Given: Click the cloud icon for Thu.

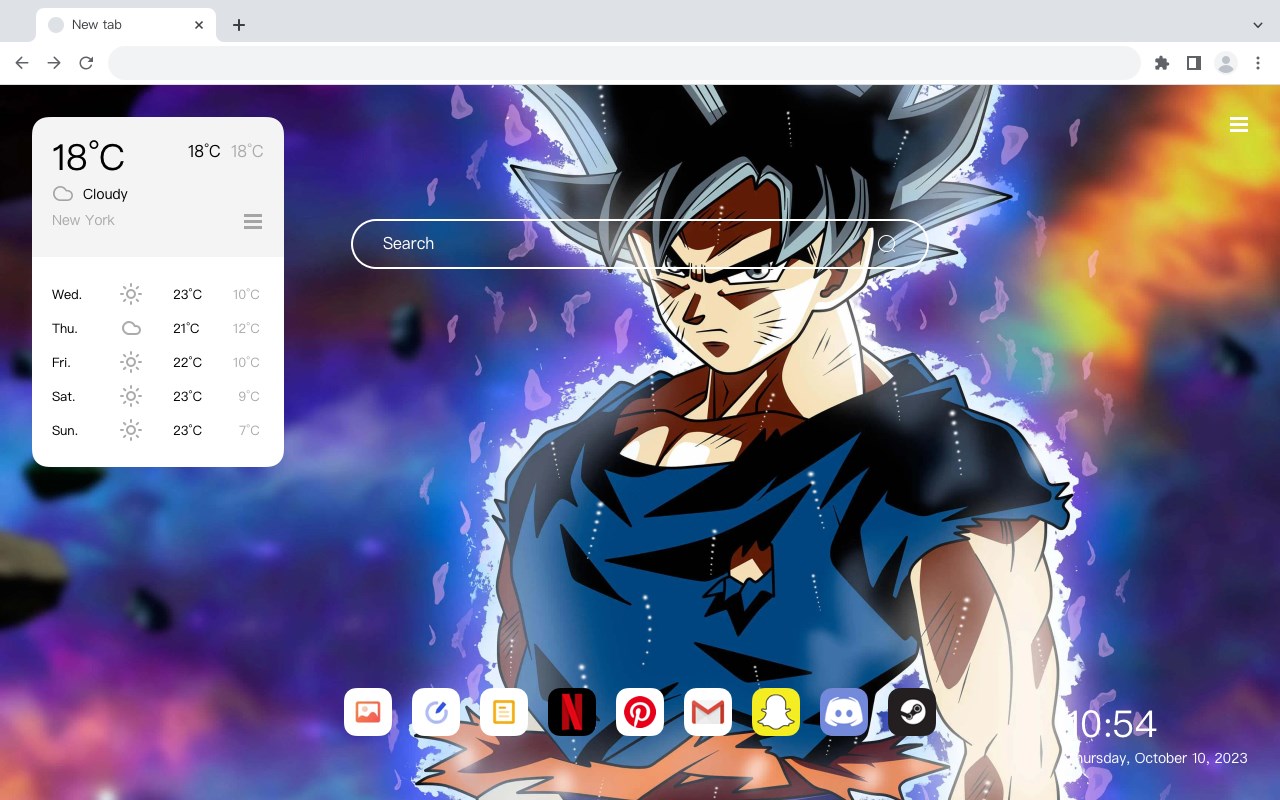Looking at the screenshot, I should [x=131, y=328].
